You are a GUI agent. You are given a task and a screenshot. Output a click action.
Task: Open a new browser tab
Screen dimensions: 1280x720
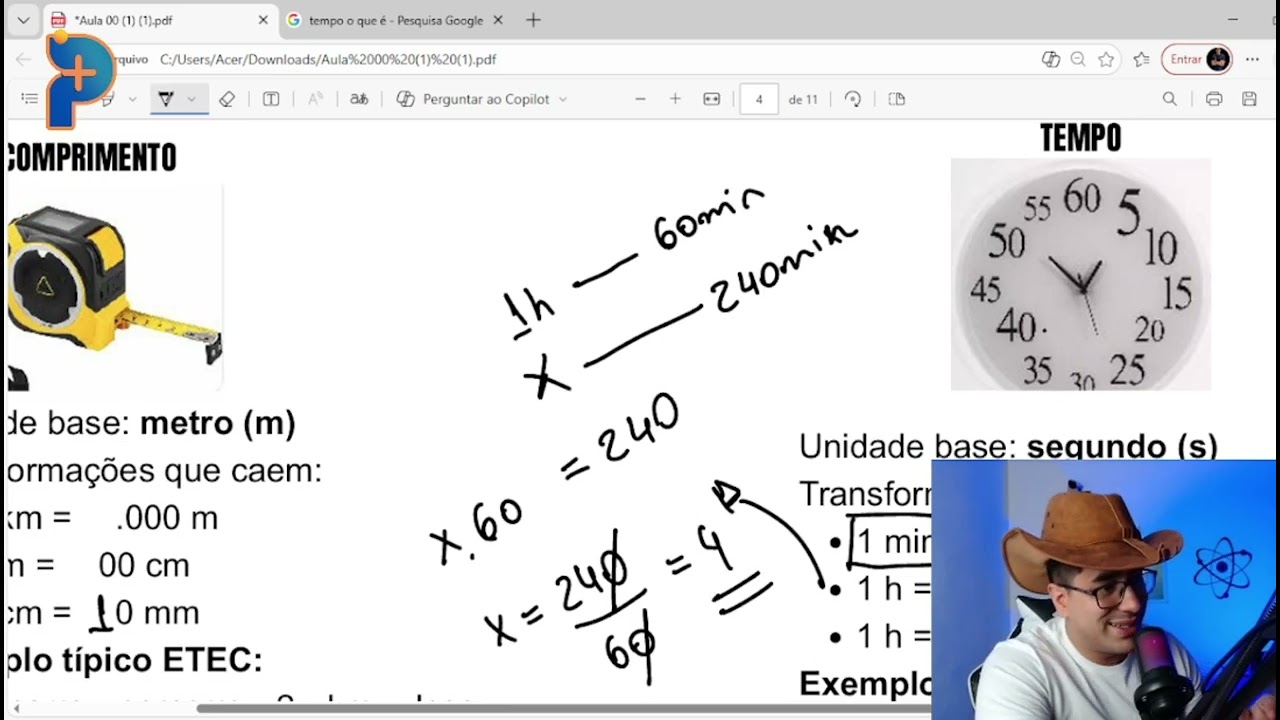tap(533, 20)
